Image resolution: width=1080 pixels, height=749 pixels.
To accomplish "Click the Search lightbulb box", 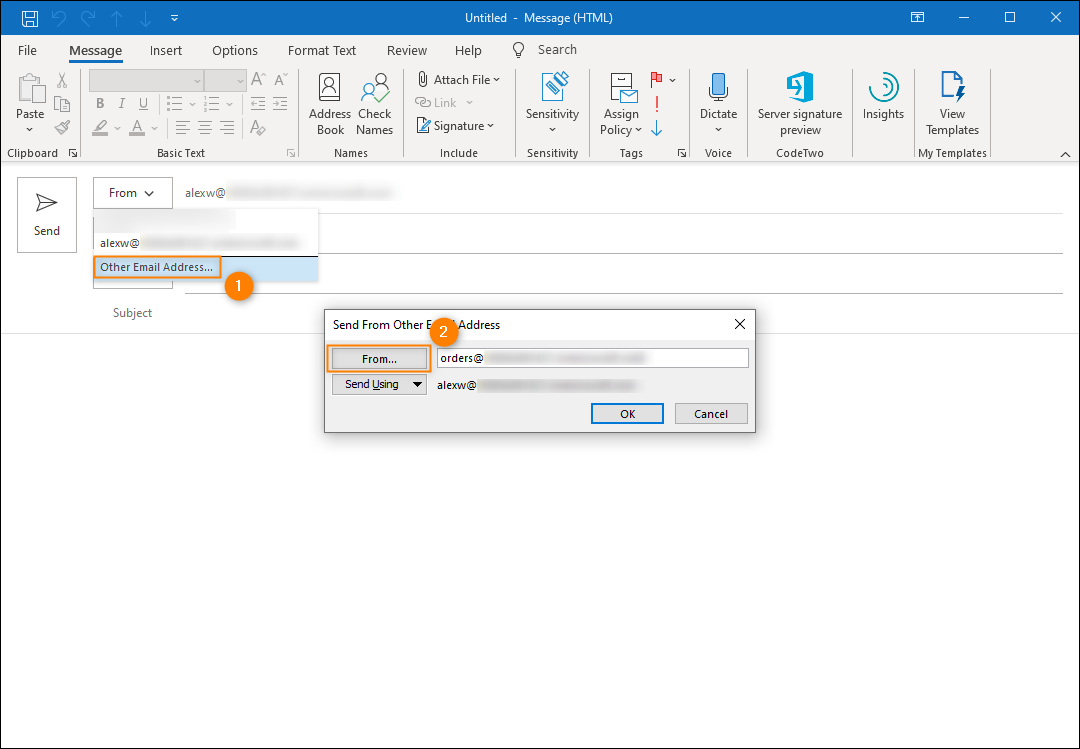I will click(x=545, y=50).
